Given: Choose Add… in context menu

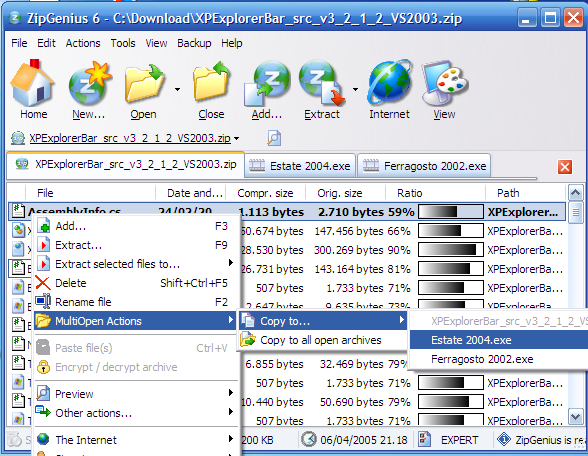Looking at the screenshot, I should (x=136, y=226).
